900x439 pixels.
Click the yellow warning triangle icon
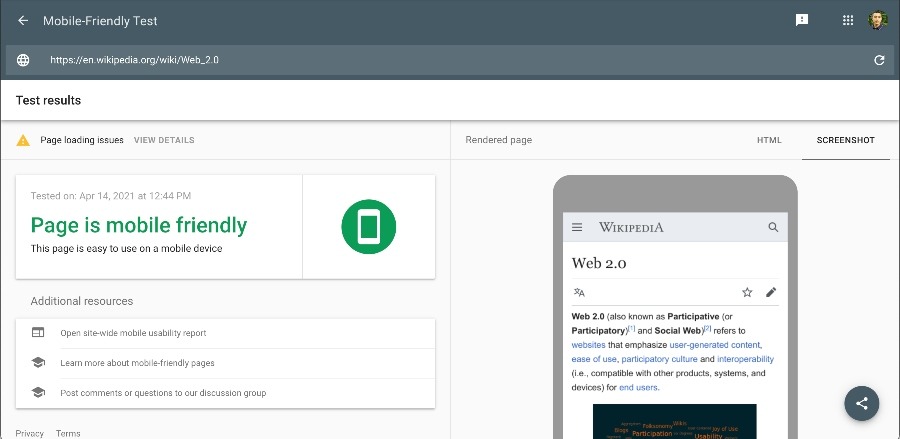23,140
